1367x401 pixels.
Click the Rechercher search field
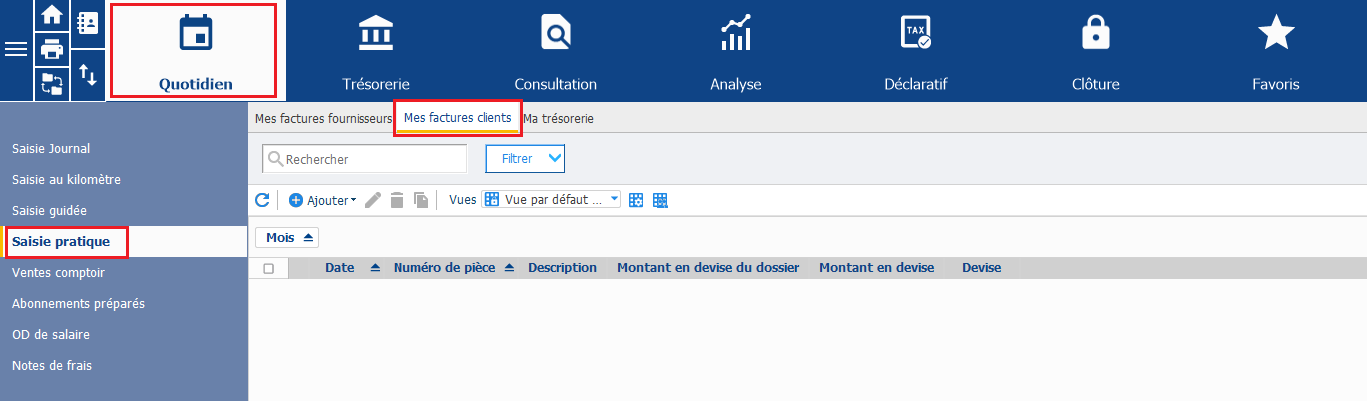pyautogui.click(x=364, y=158)
